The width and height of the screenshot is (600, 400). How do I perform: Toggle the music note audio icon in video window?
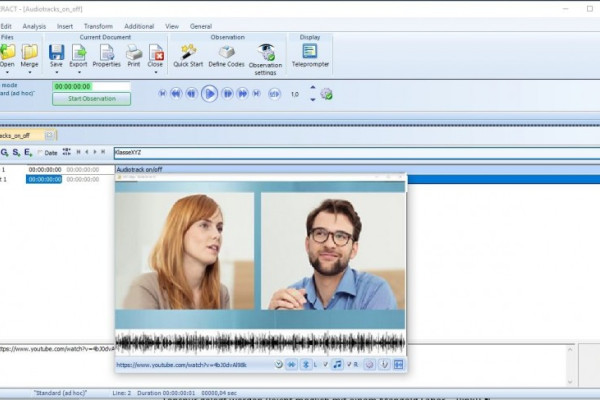(337, 364)
